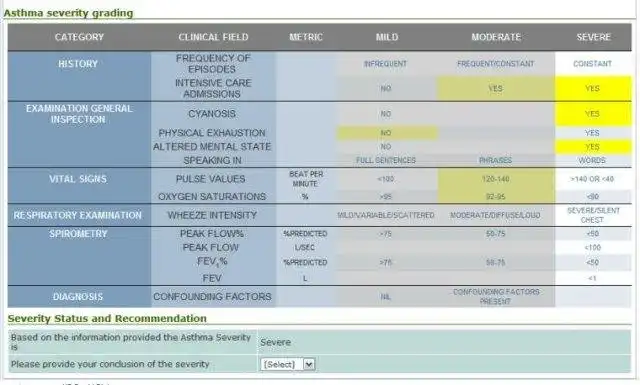Choose WORDS for speaking in
The height and width of the screenshot is (385, 640).
(592, 160)
